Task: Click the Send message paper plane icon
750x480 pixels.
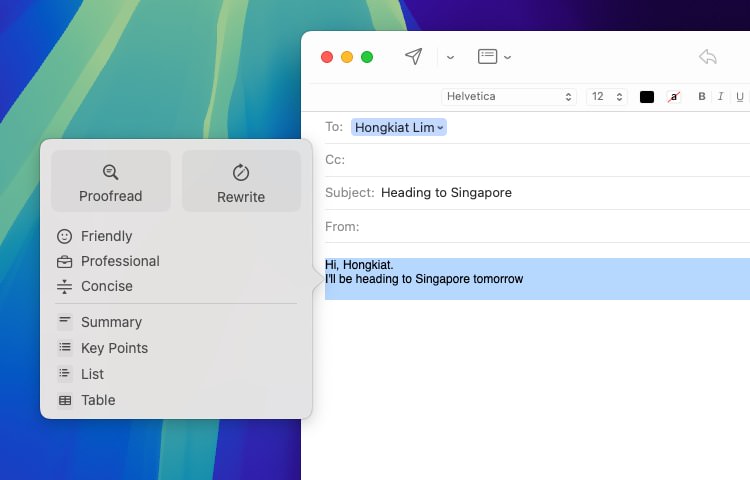Action: pyautogui.click(x=414, y=56)
